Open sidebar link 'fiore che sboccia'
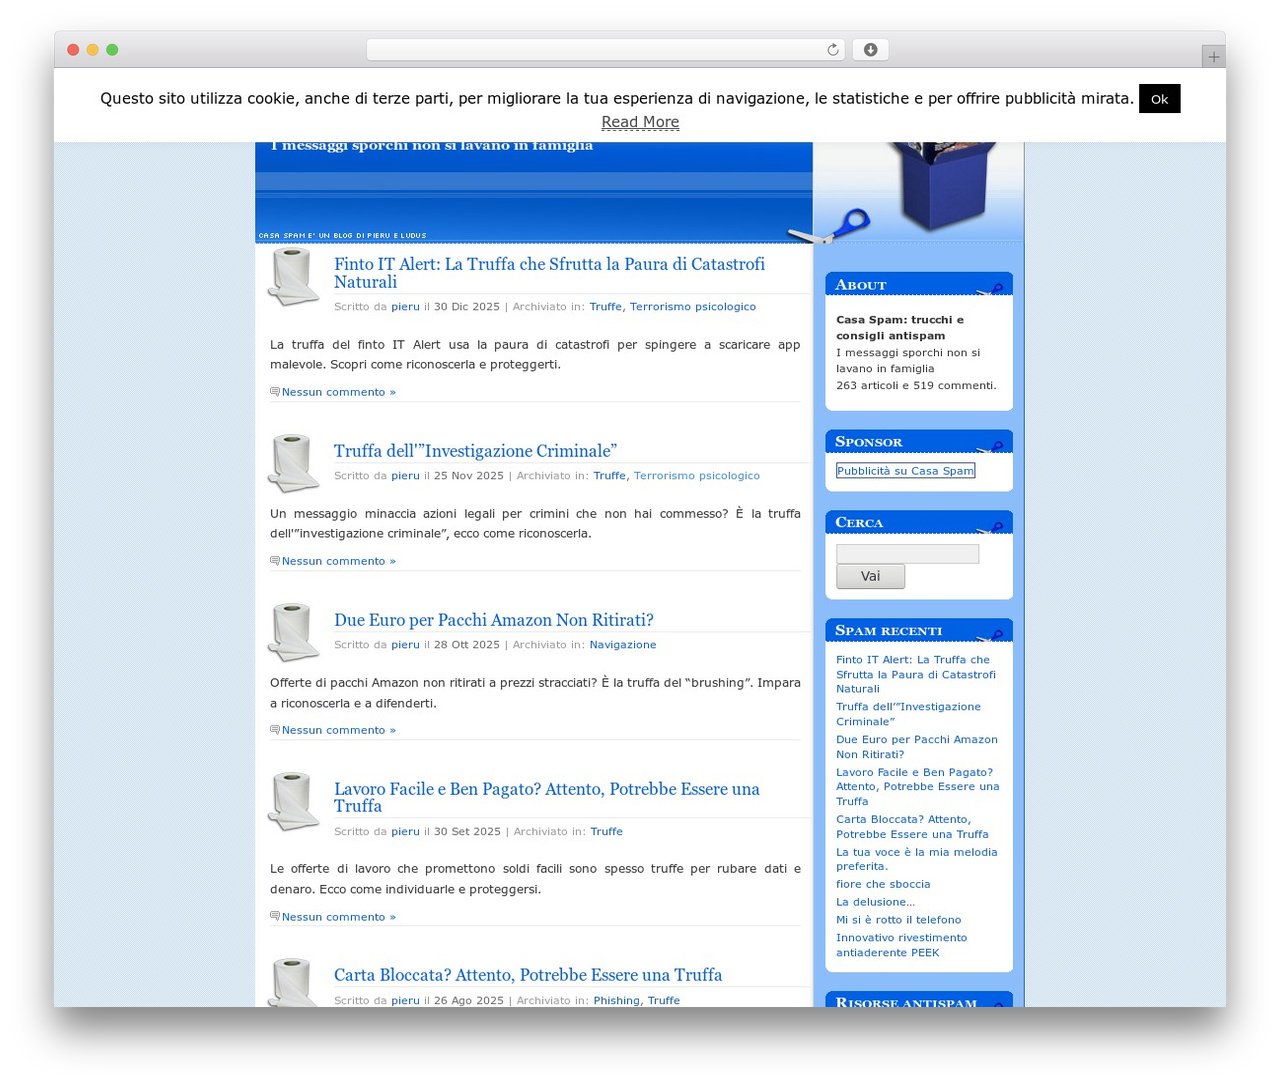Screen dimensions: 1280x1084 (x=883, y=884)
